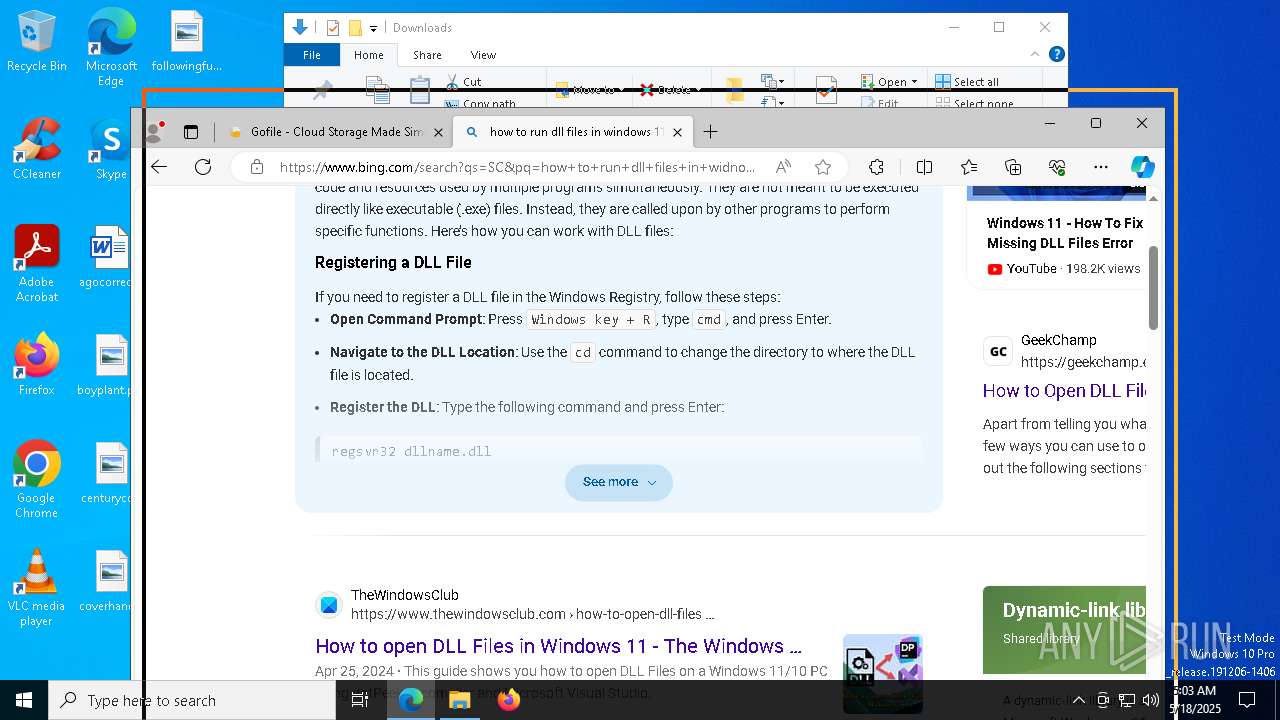The height and width of the screenshot is (720, 1280).
Task: Refresh the Bing search page
Action: (x=203, y=167)
